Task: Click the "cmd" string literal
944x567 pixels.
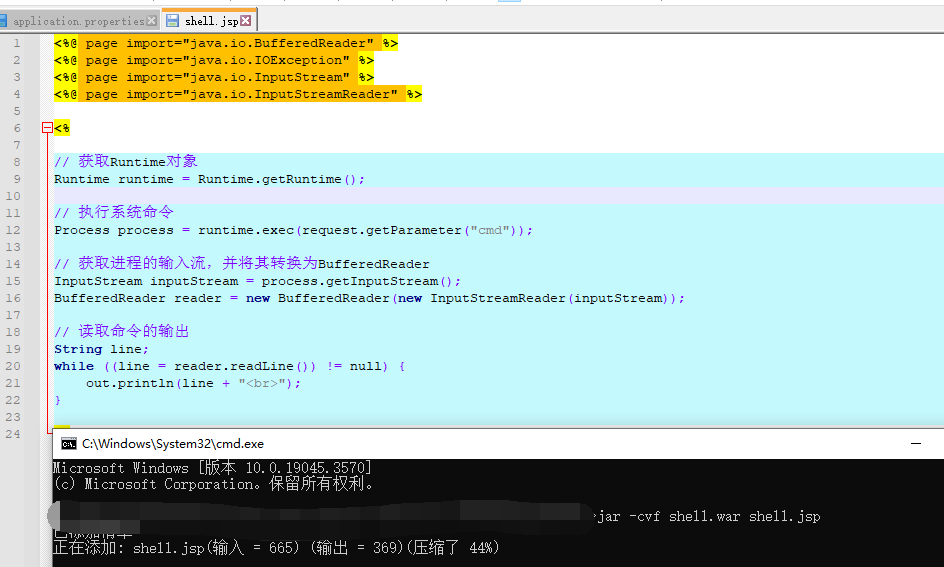Action: pyautogui.click(x=490, y=231)
